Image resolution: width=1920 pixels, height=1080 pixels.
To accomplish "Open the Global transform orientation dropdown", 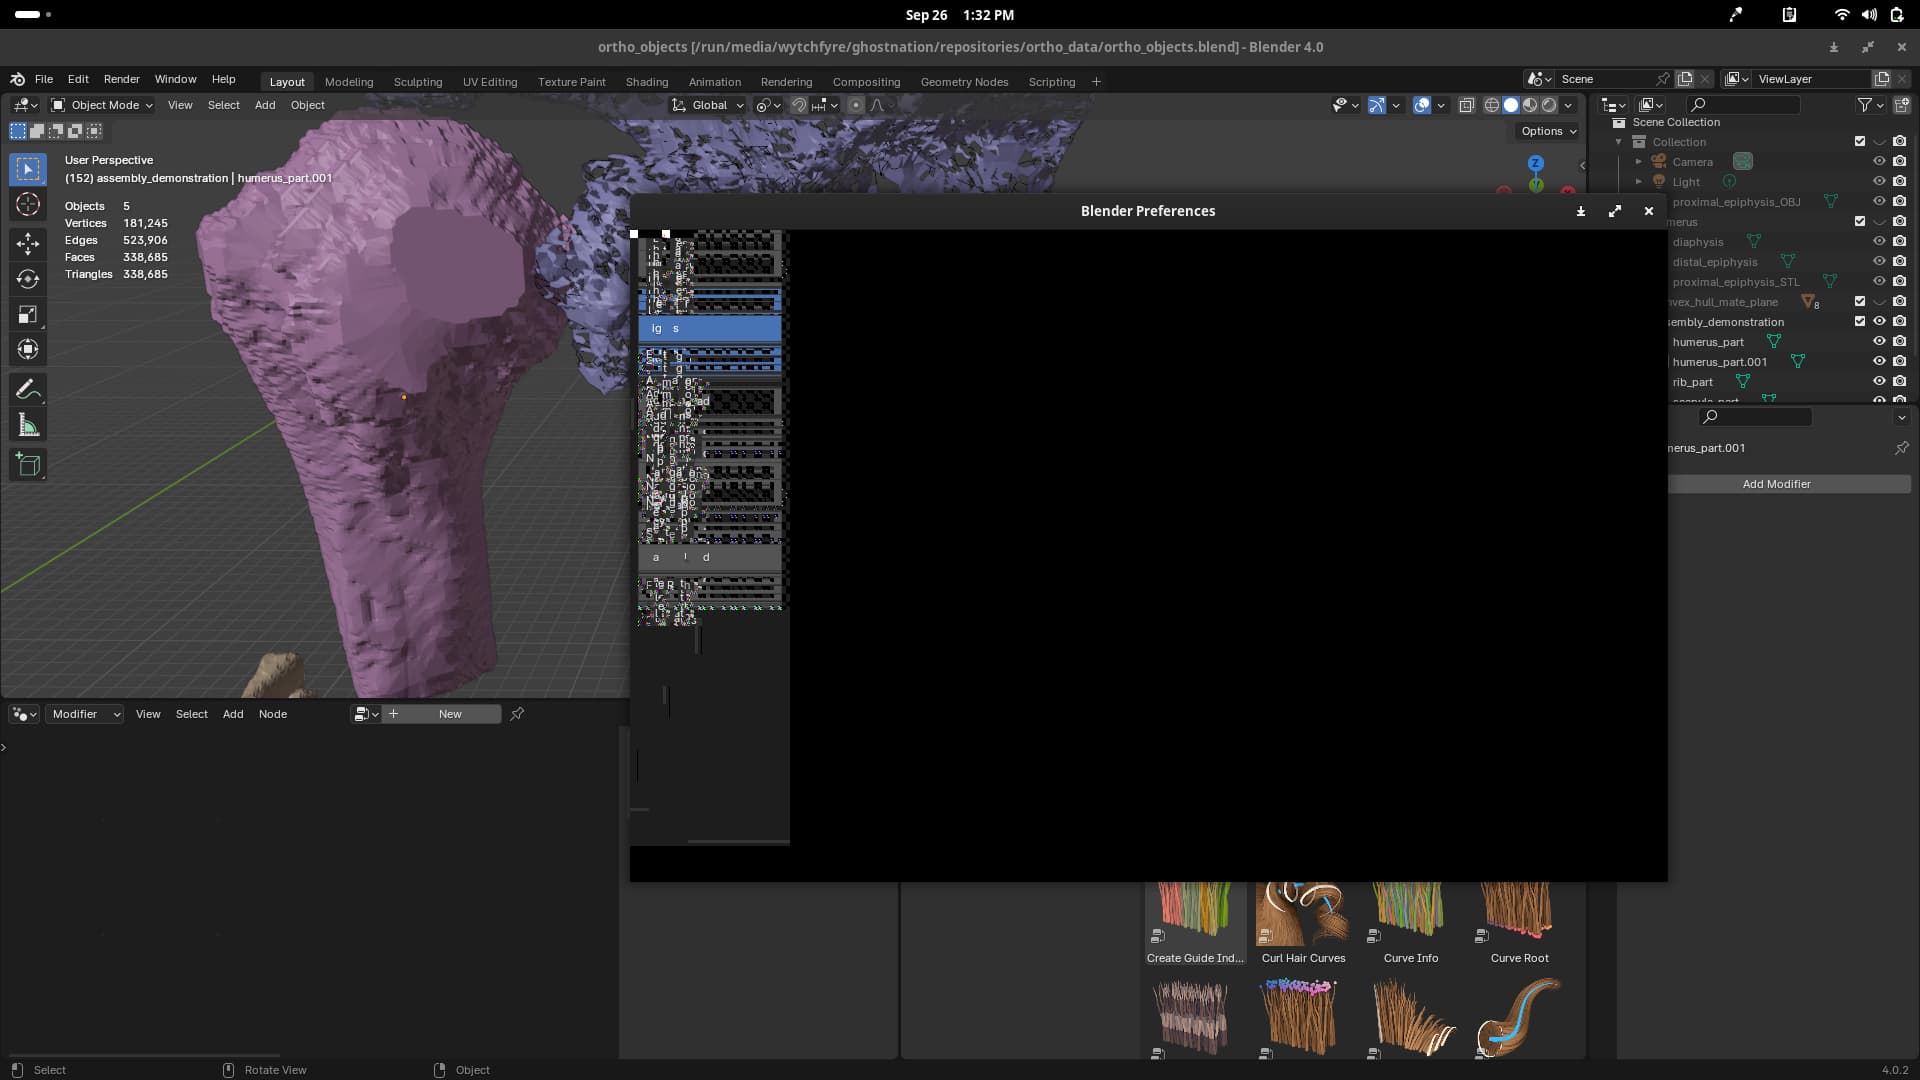I will [x=709, y=105].
